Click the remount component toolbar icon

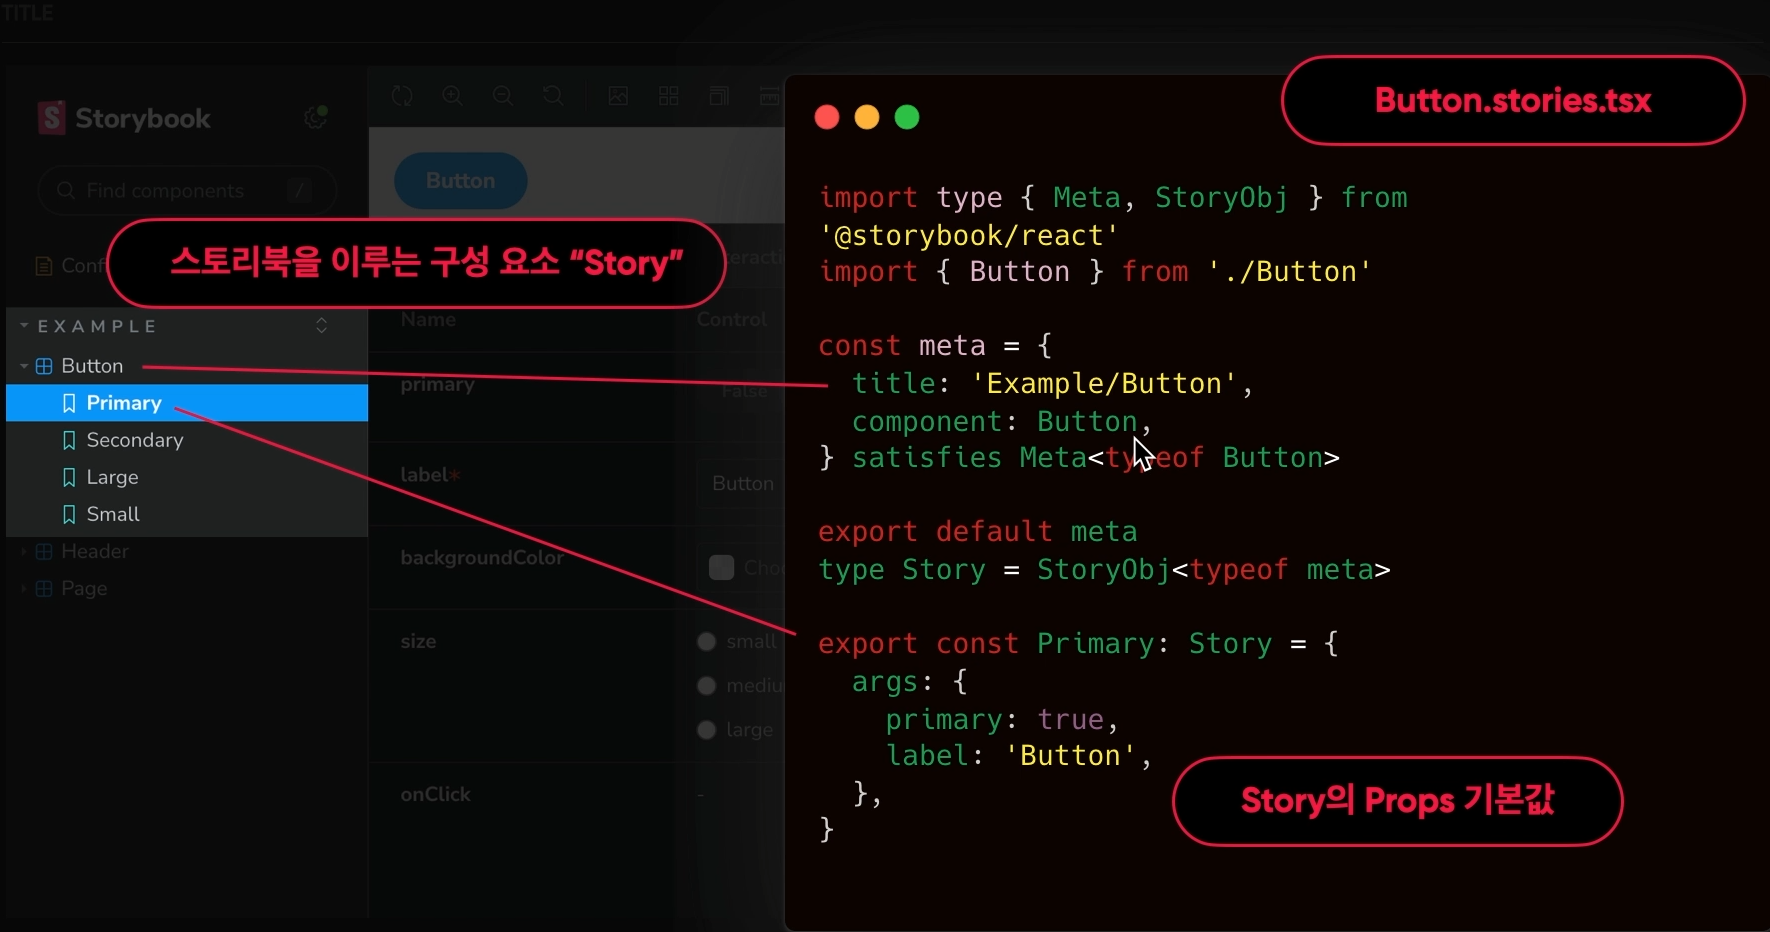pos(402,96)
